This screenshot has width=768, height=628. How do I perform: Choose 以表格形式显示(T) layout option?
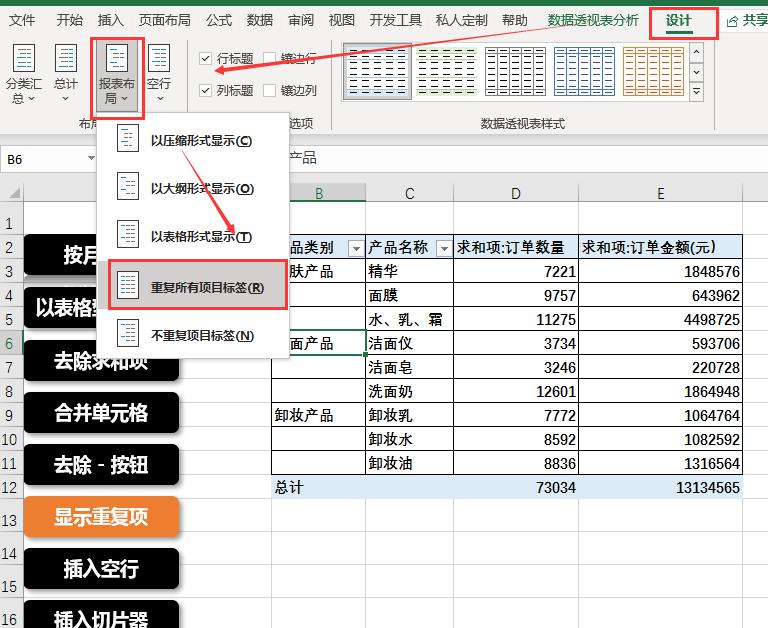(192, 237)
